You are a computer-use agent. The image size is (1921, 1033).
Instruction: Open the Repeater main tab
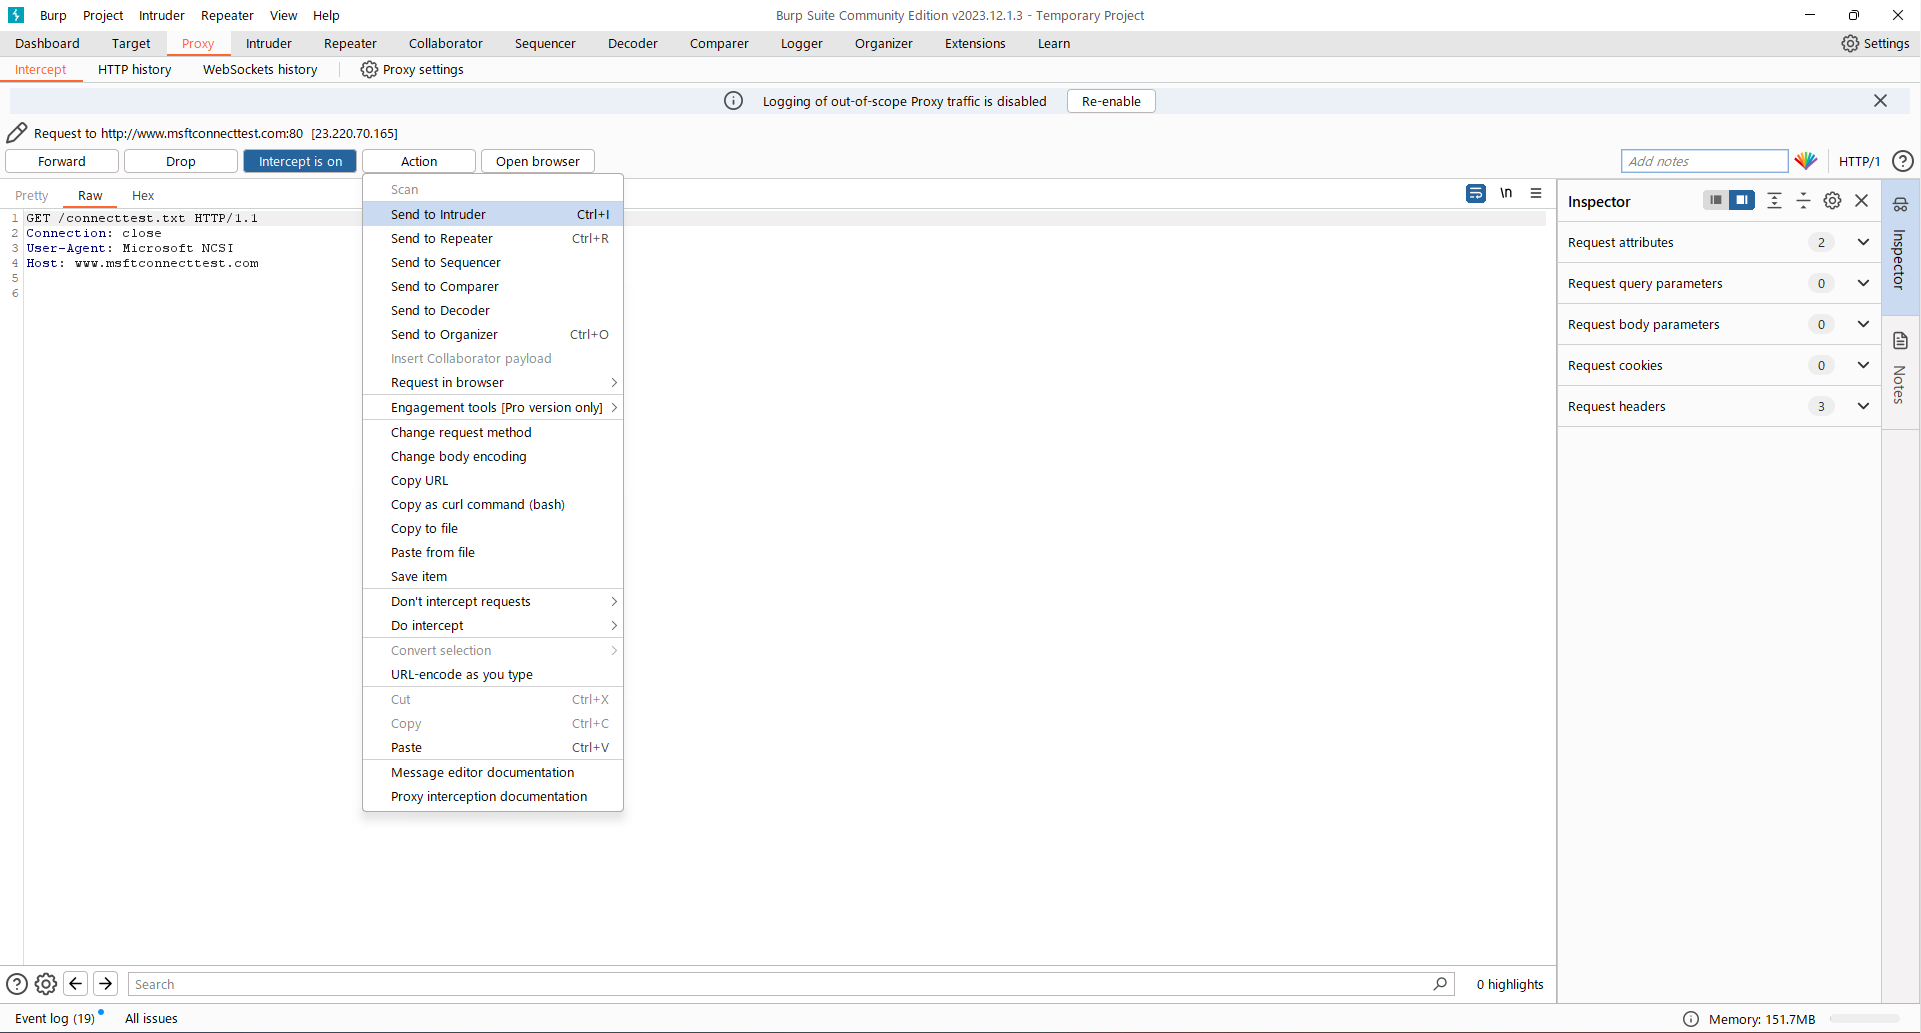(x=350, y=43)
